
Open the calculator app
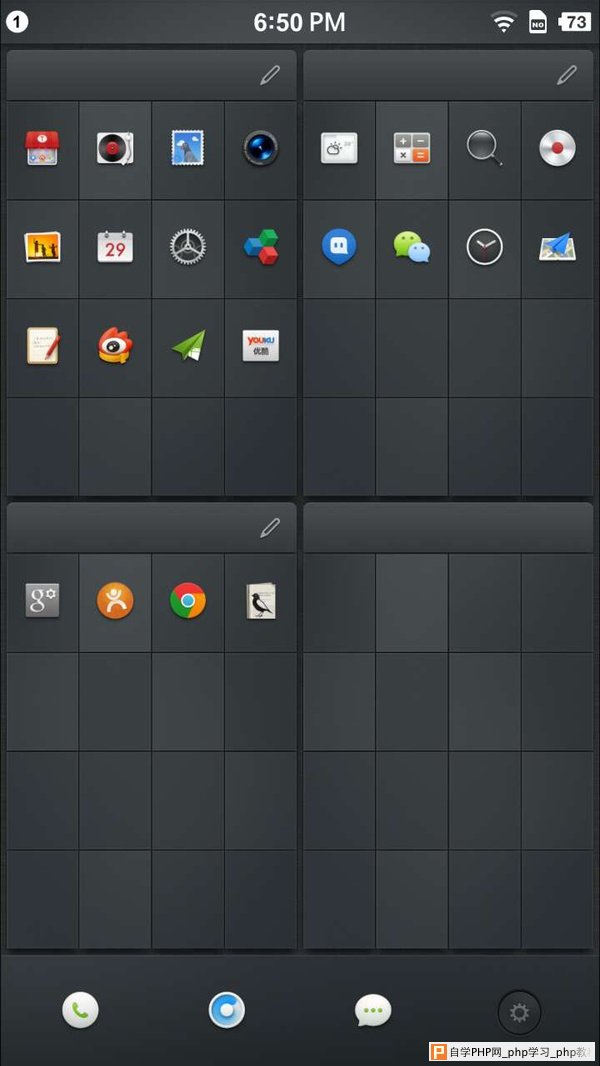[x=412, y=148]
